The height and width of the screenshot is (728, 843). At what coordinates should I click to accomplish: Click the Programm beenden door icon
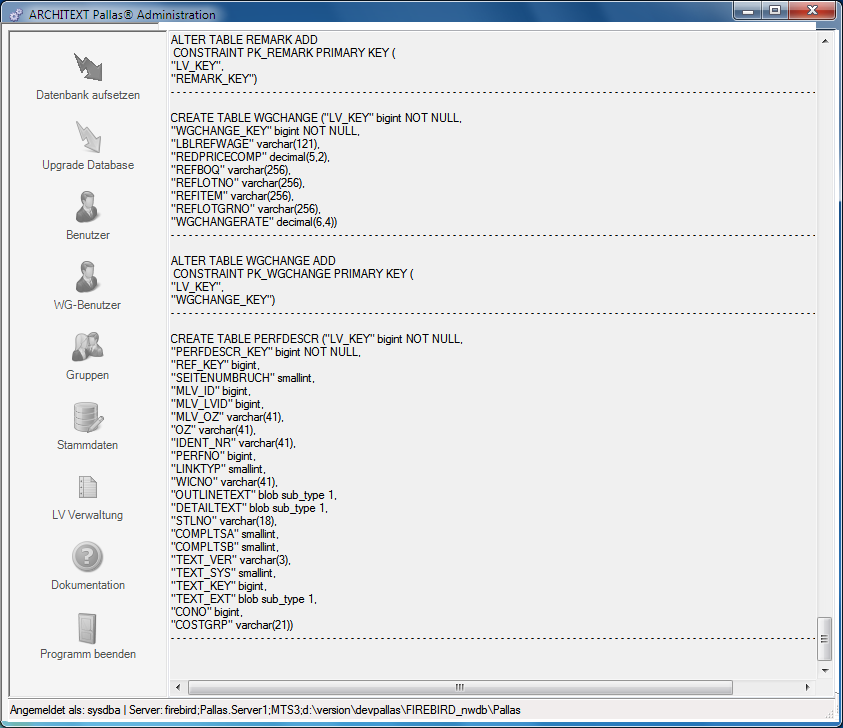pyautogui.click(x=87, y=627)
